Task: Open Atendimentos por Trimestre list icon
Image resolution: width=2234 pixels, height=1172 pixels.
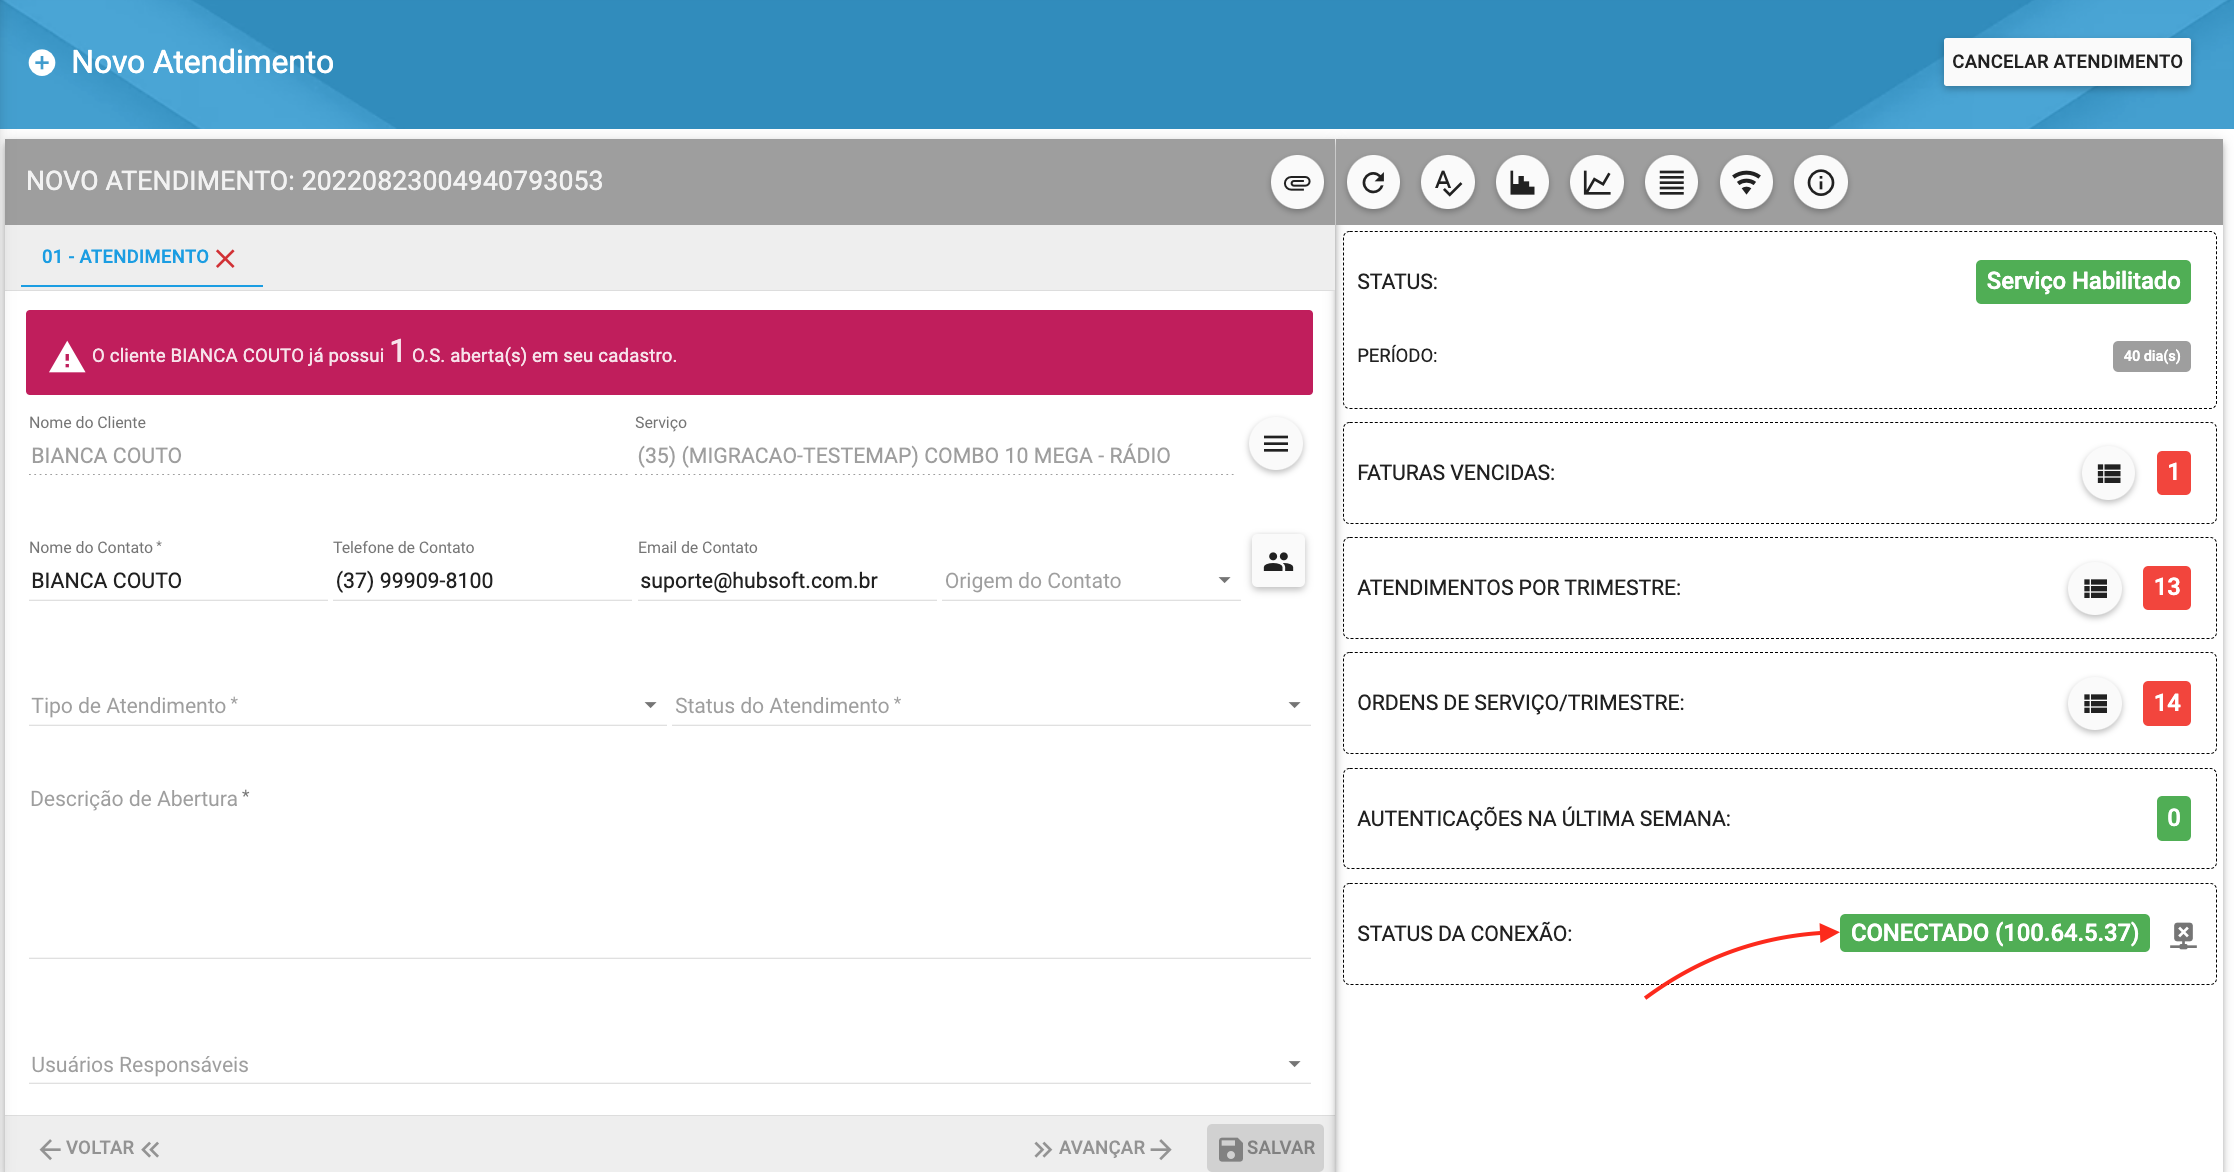Action: 2095,589
